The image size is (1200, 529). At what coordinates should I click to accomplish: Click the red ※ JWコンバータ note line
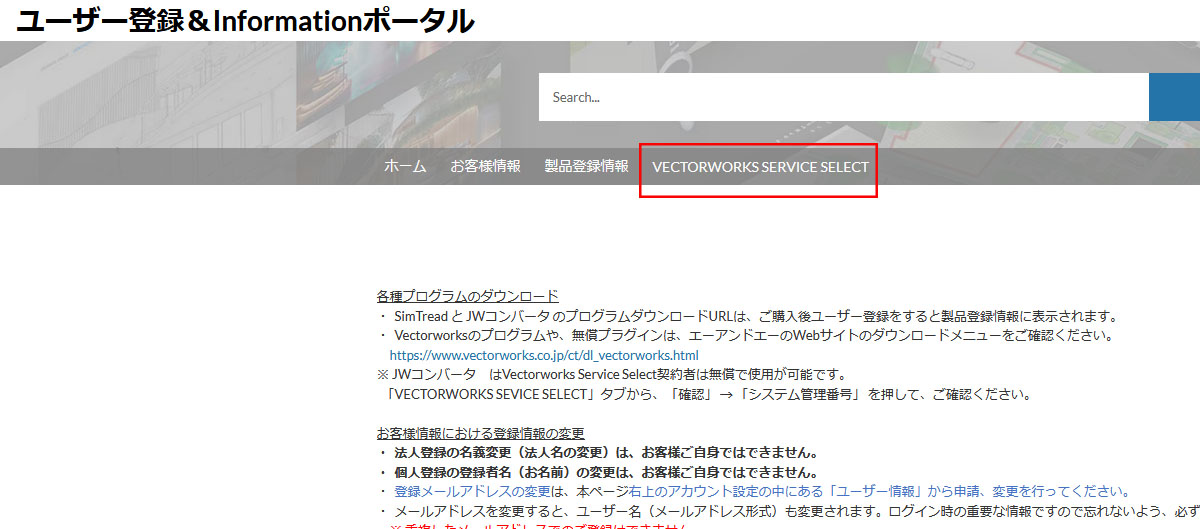(x=612, y=374)
